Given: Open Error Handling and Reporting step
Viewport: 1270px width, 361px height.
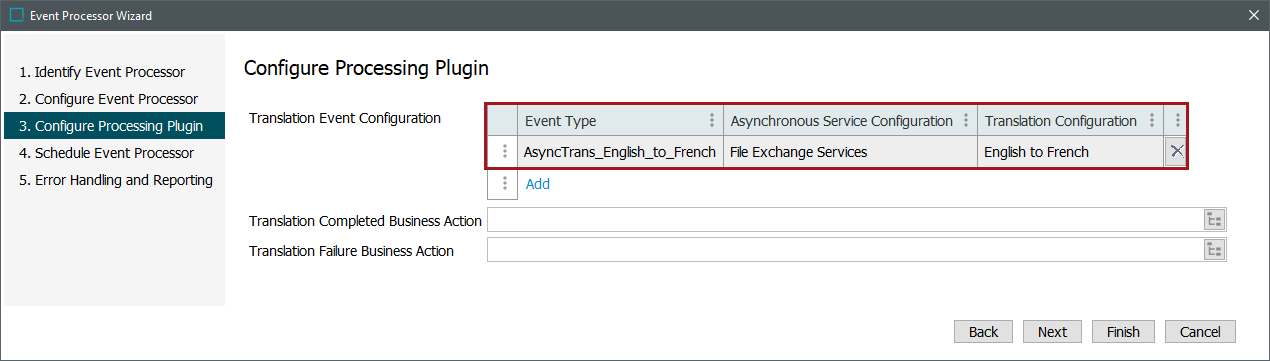Looking at the screenshot, I should 116,180.
